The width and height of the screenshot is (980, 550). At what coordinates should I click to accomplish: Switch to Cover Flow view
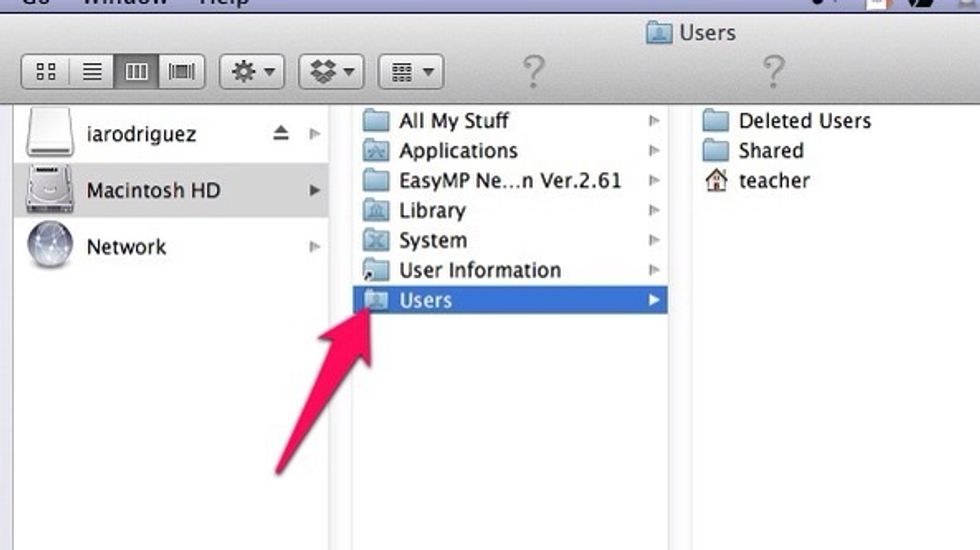tap(181, 72)
